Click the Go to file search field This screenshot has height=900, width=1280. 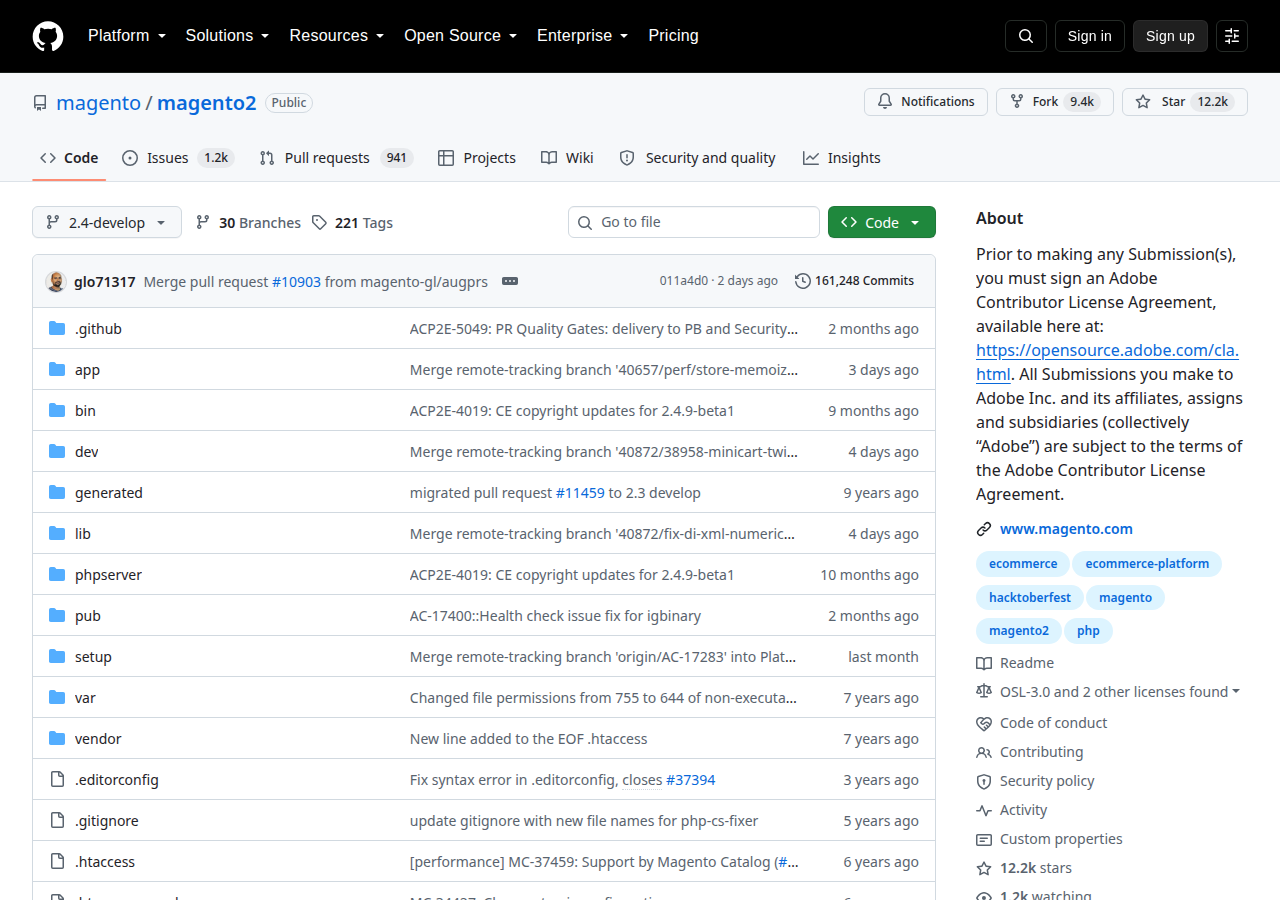pyautogui.click(x=694, y=222)
